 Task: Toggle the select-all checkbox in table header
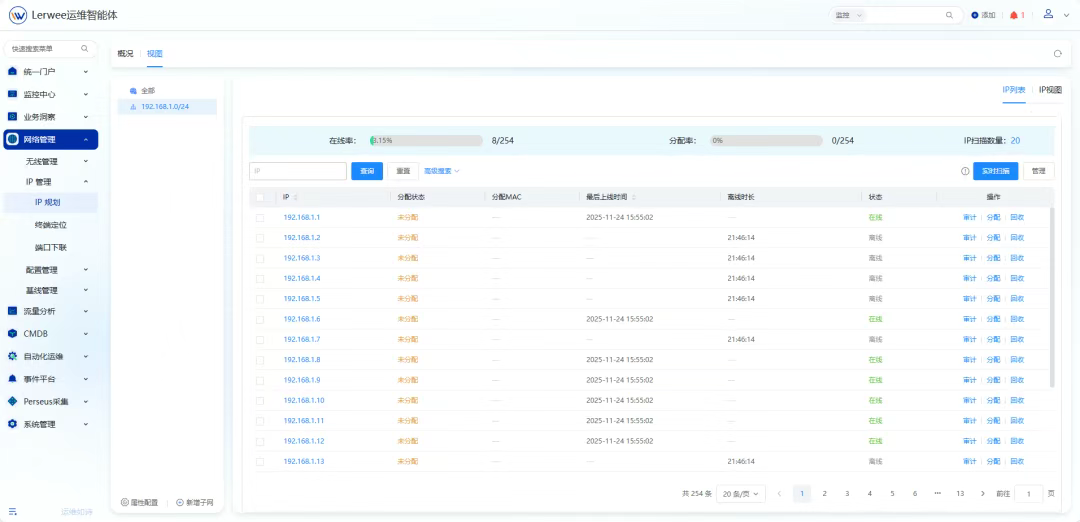point(260,197)
